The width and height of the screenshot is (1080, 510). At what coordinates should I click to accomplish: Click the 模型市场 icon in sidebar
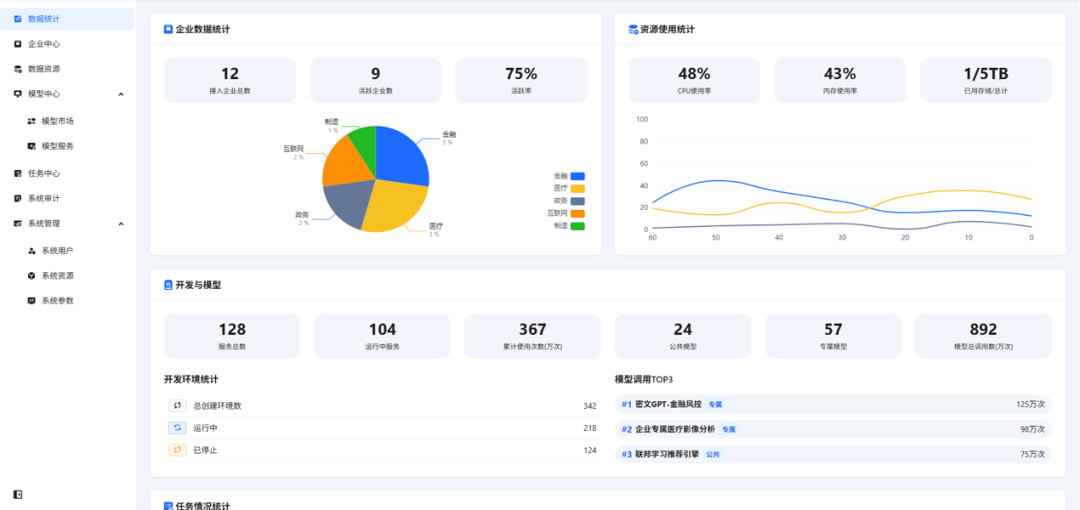31,121
